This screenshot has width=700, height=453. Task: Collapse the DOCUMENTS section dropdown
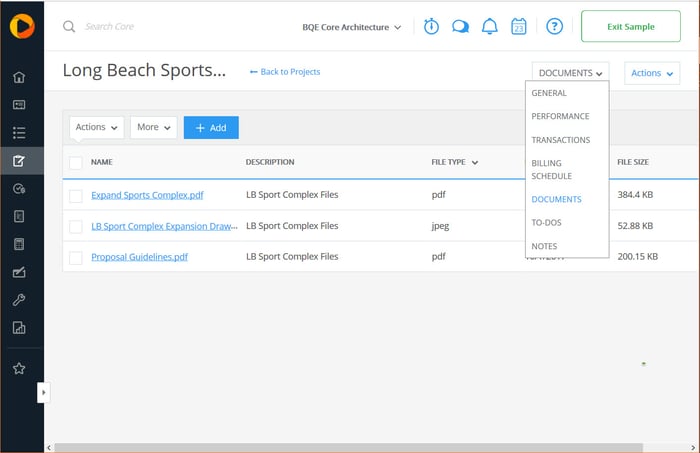coord(571,73)
